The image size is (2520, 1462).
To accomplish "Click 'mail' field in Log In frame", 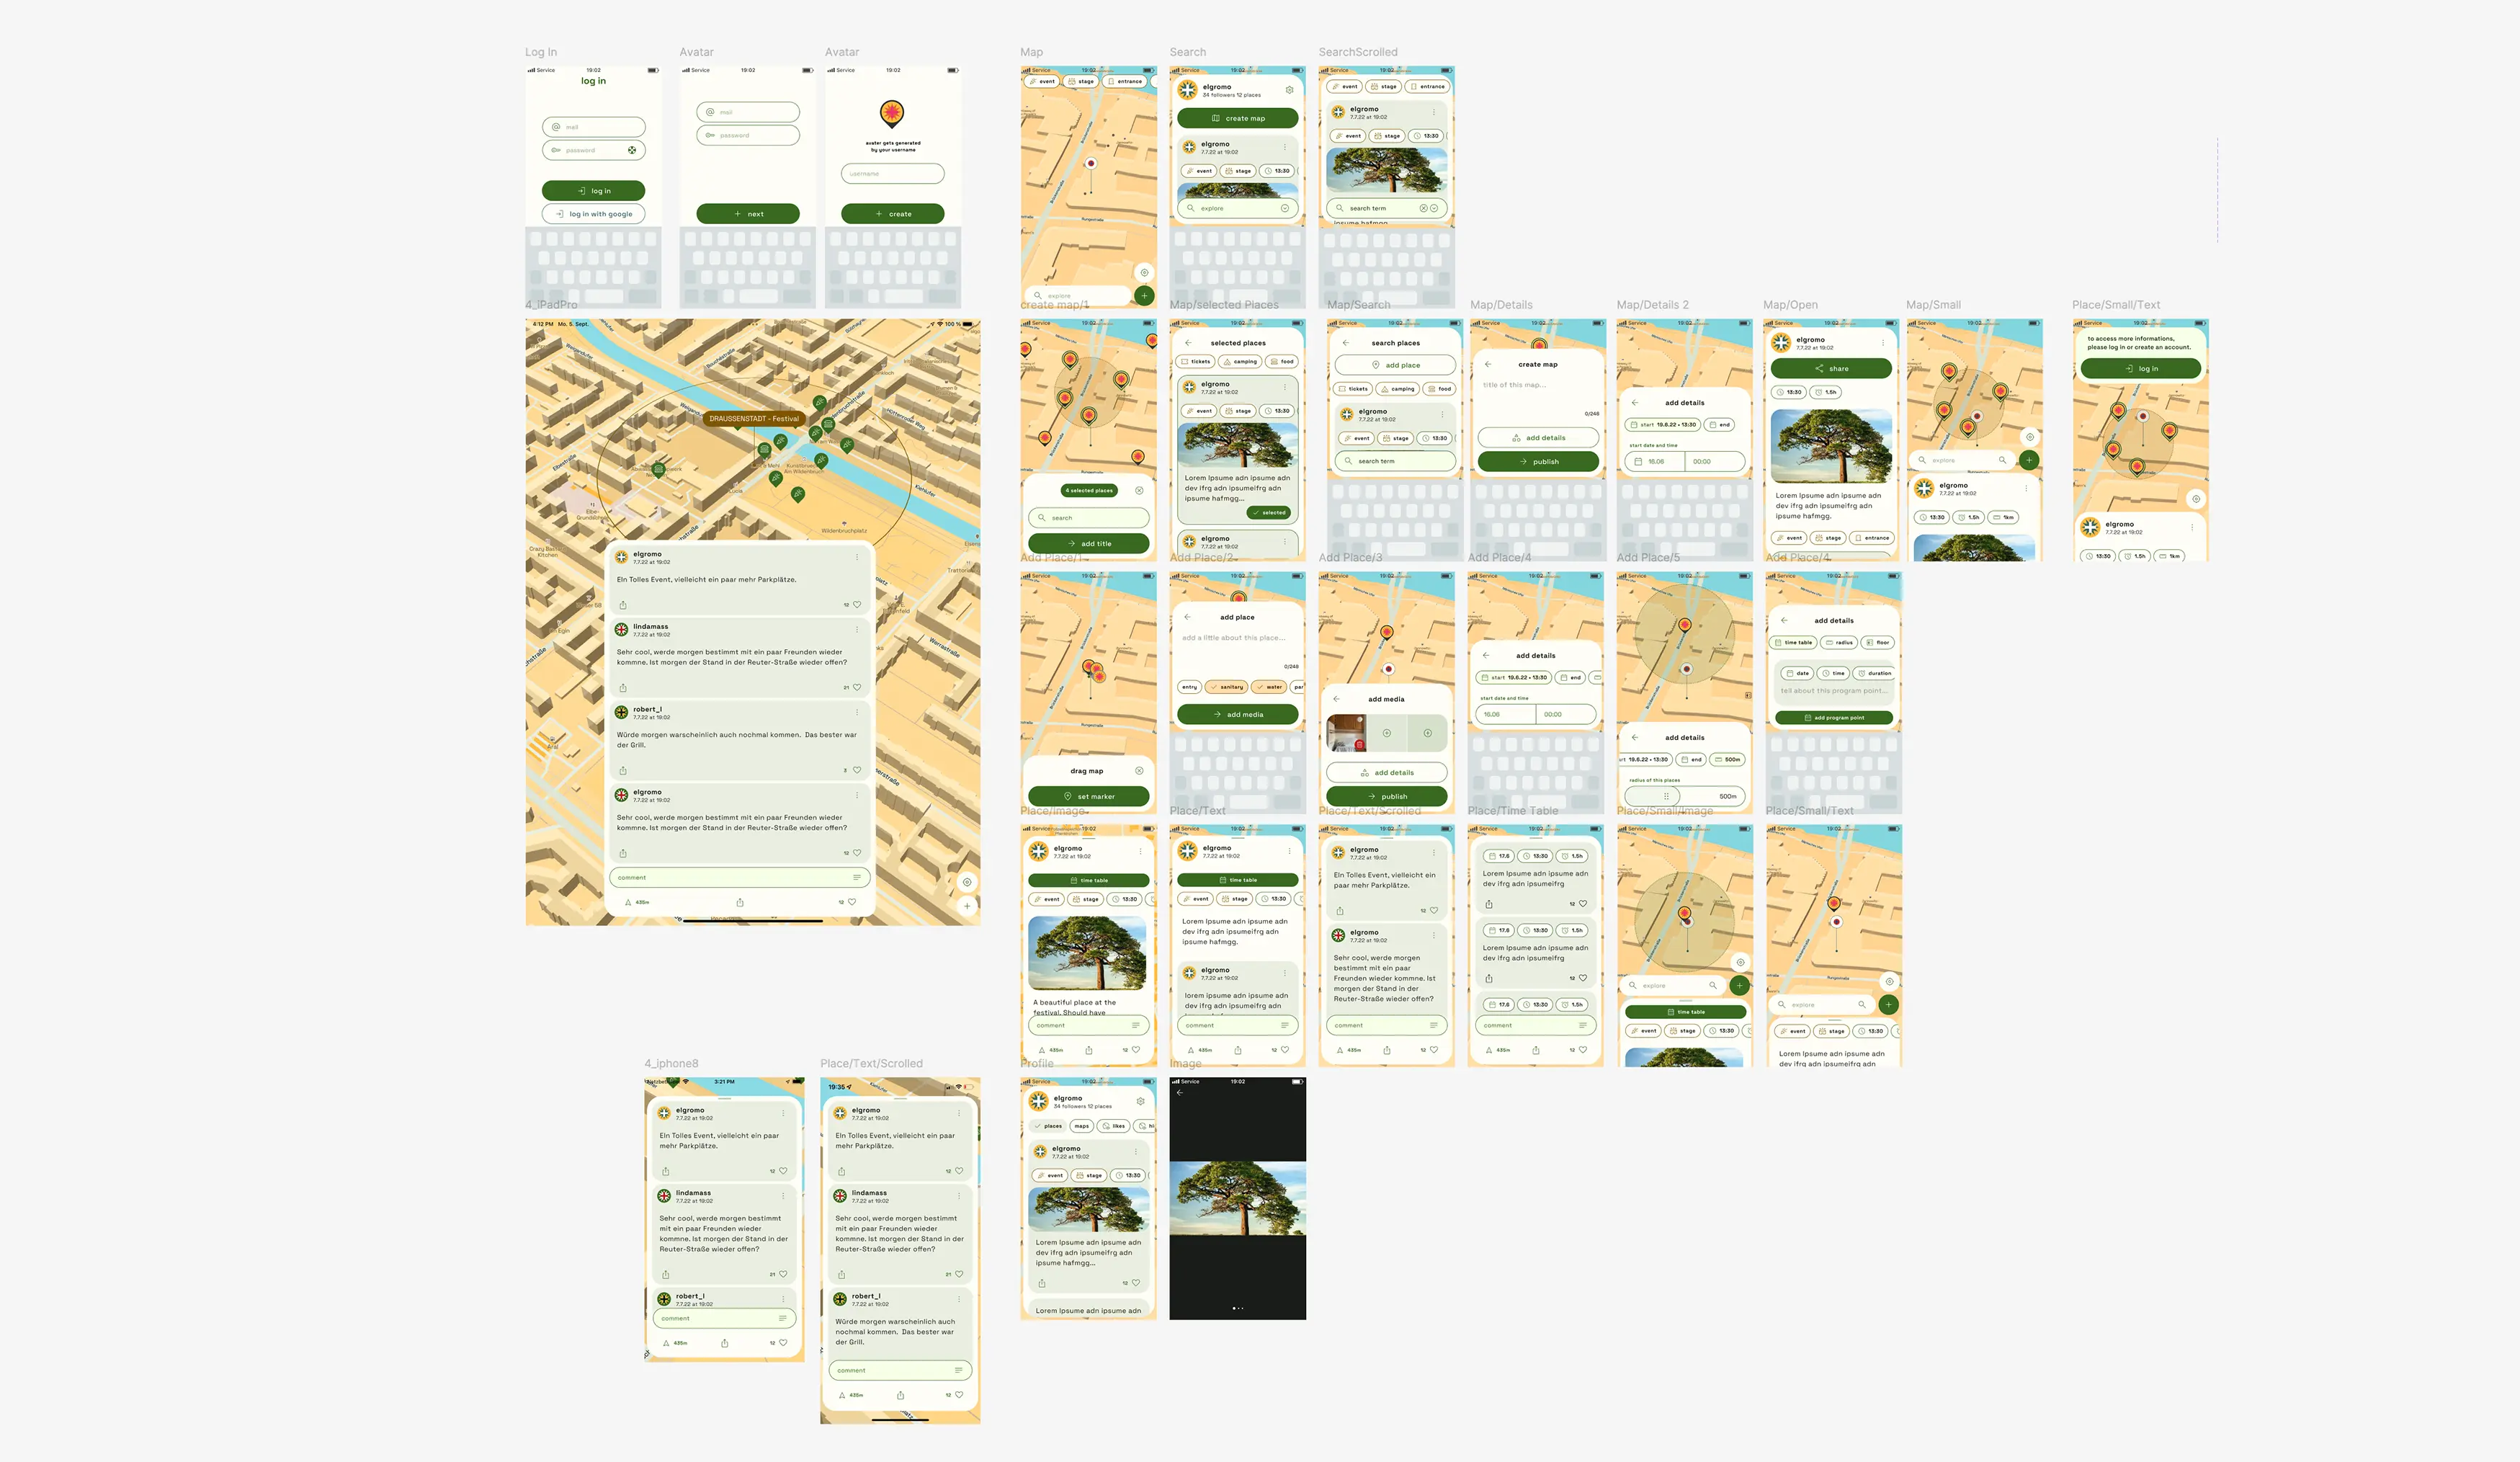I will coord(594,127).
